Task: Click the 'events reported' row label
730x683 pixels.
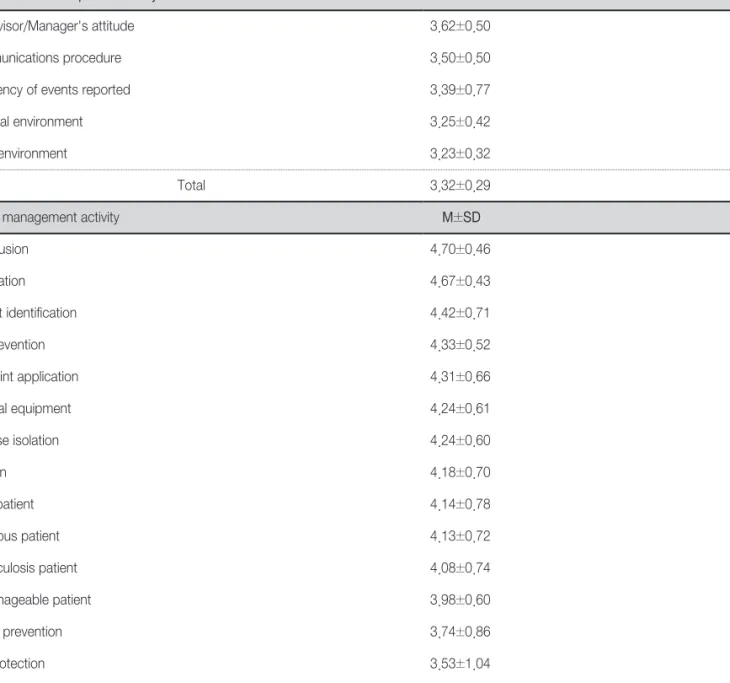Action: [x=86, y=90]
